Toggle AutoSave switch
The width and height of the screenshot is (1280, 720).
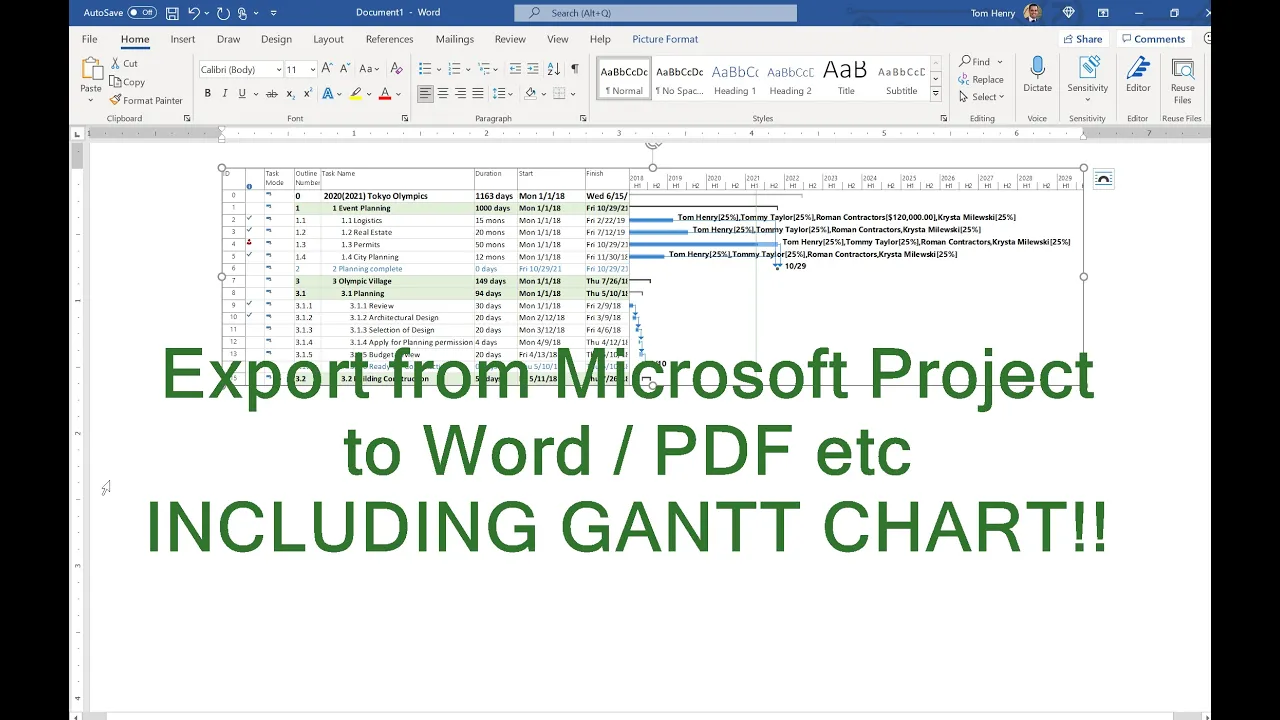pos(142,13)
